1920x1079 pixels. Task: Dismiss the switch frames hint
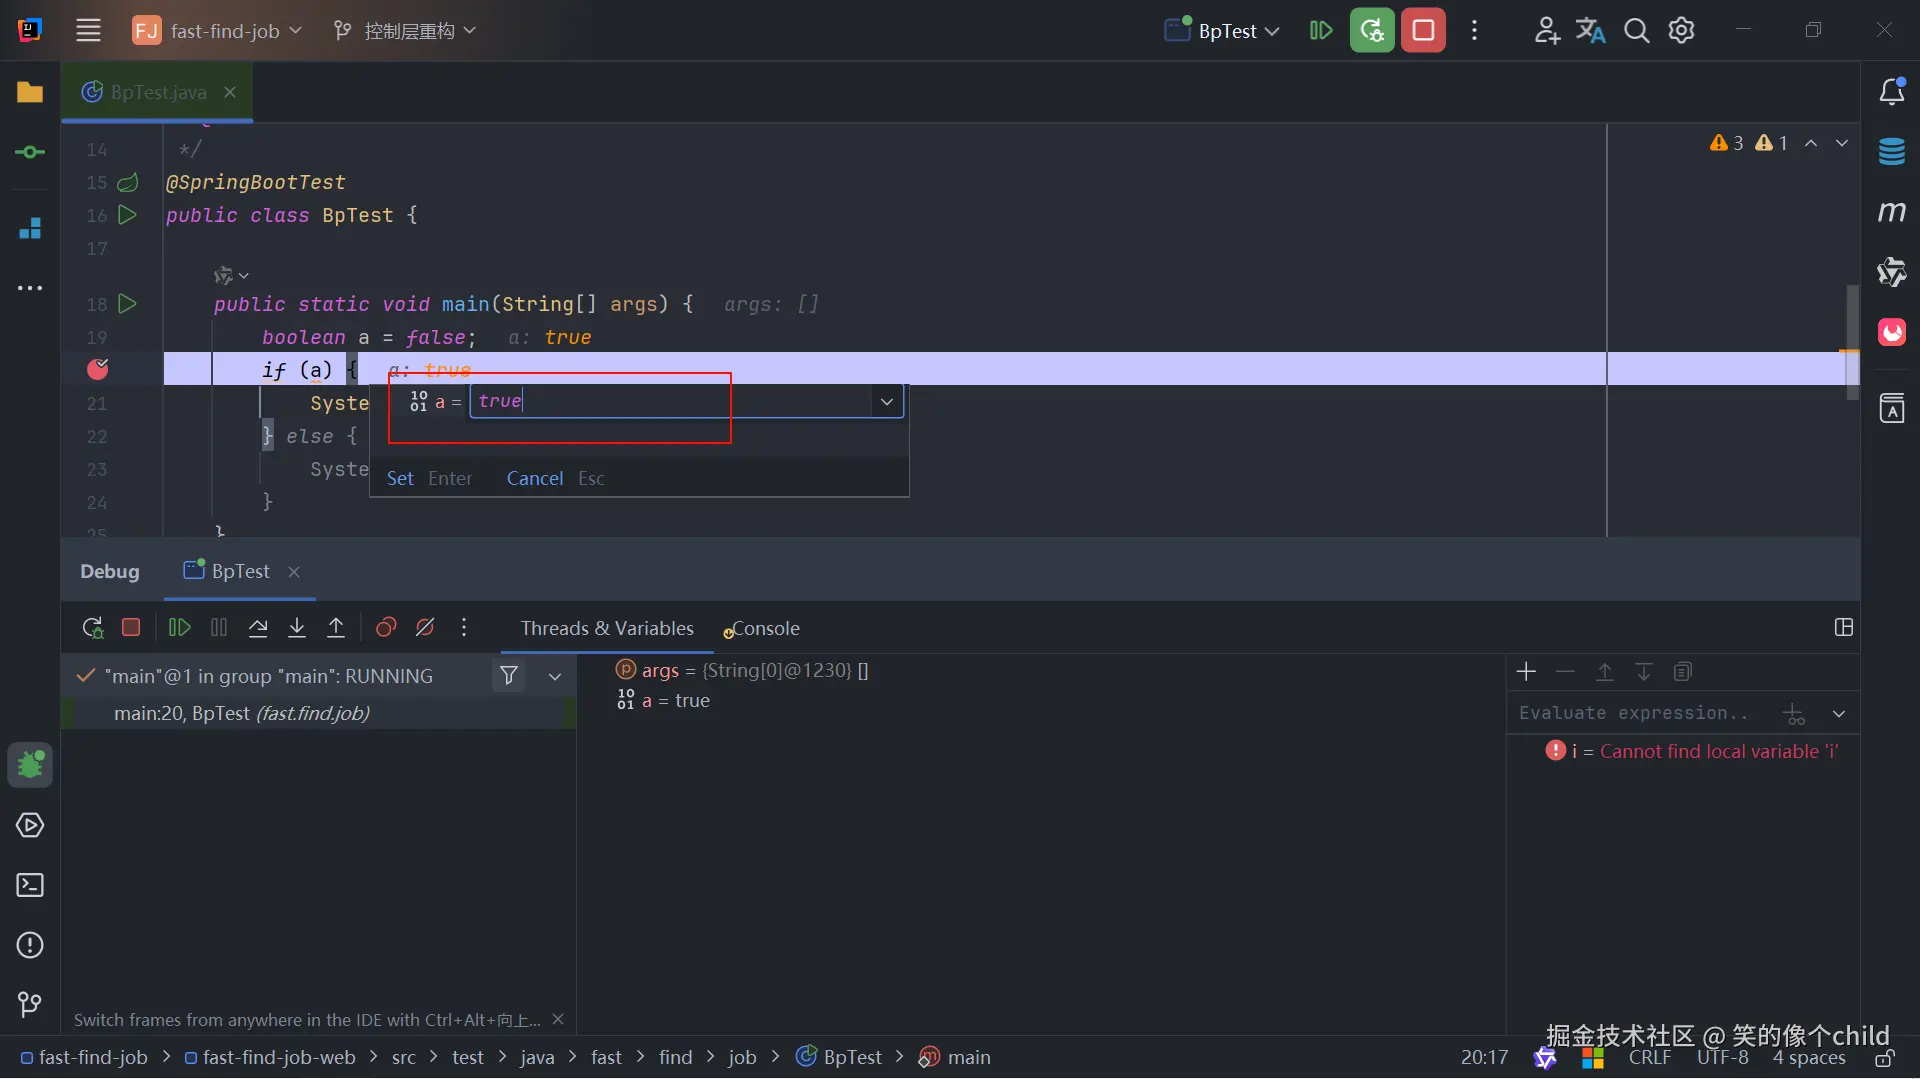pyautogui.click(x=558, y=1019)
